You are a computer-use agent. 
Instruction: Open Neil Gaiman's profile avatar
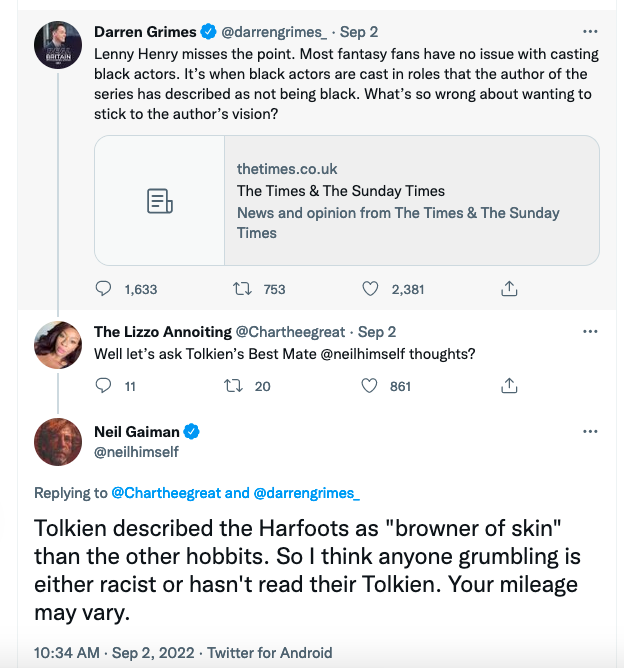click(58, 442)
